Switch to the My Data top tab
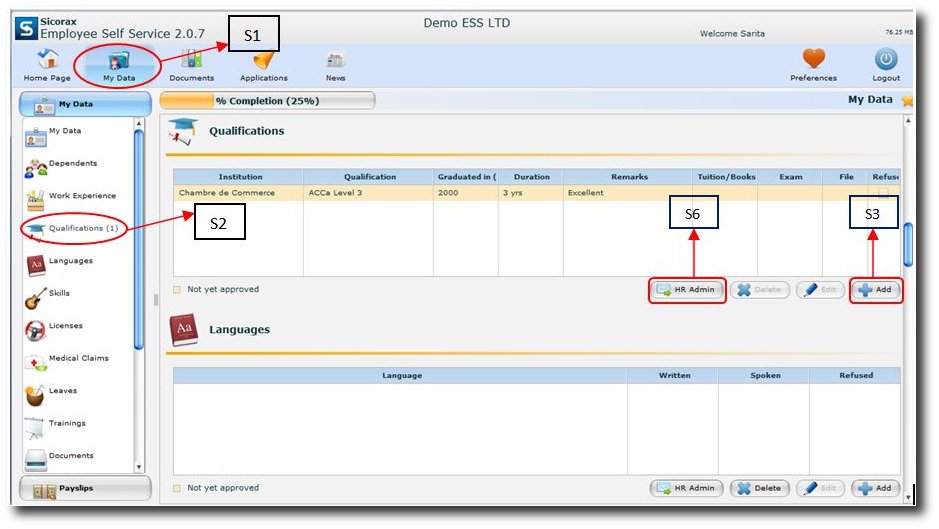Image resolution: width=939 pixels, height=529 pixels. point(118,65)
